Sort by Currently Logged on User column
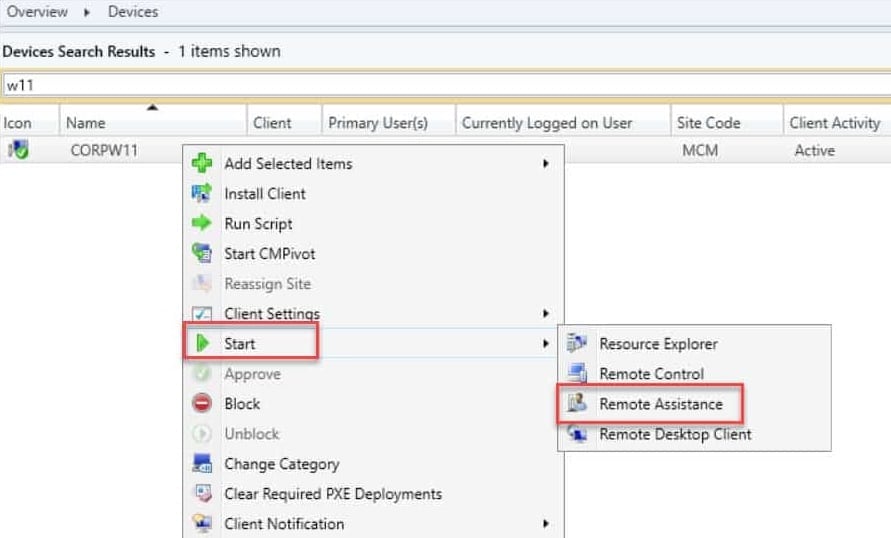The width and height of the screenshot is (891, 538). tap(563, 122)
